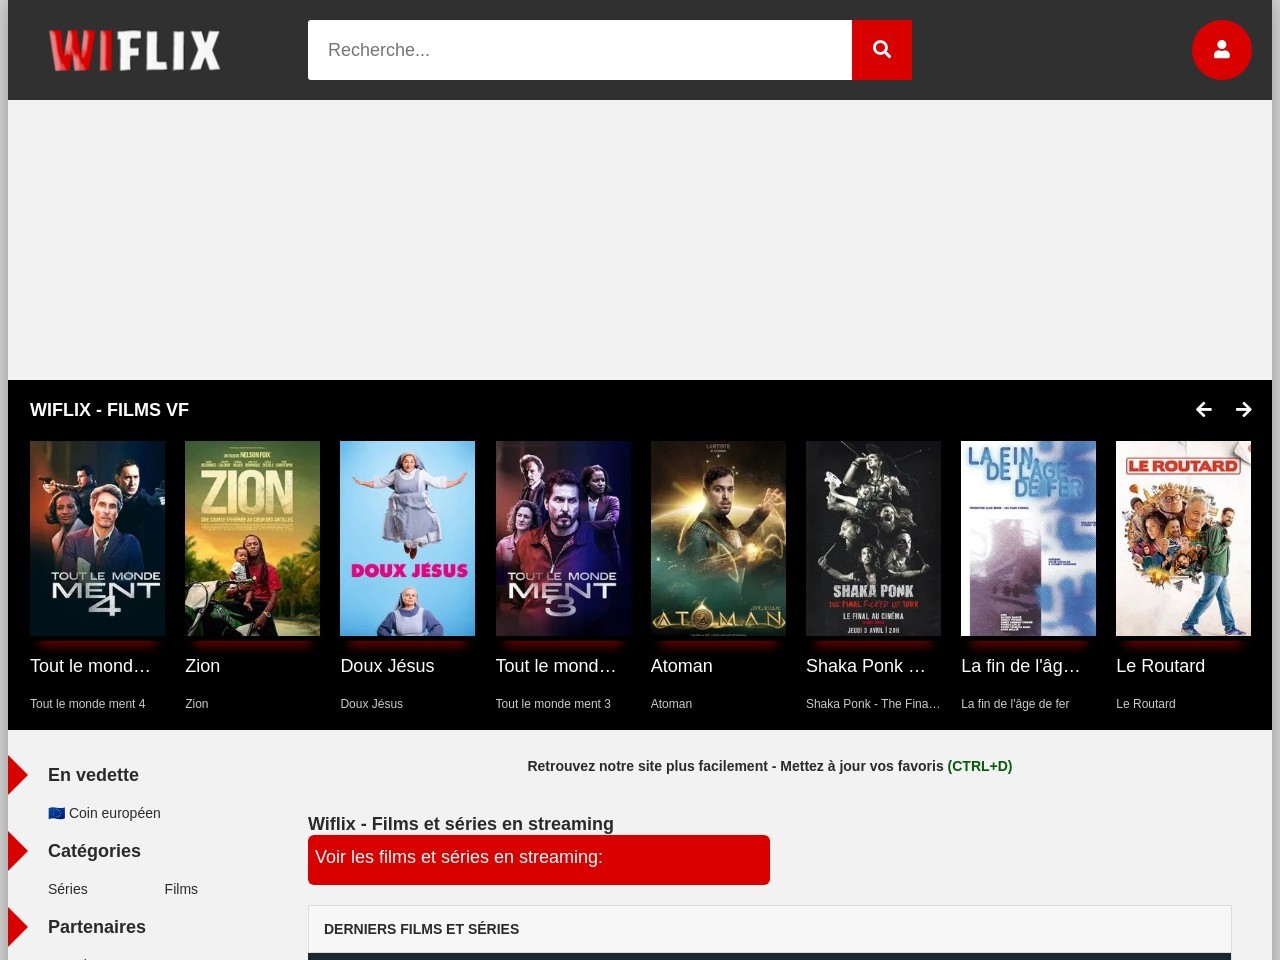The height and width of the screenshot is (960, 1280).
Task: Click the large Zion title link
Action: click(x=203, y=666)
